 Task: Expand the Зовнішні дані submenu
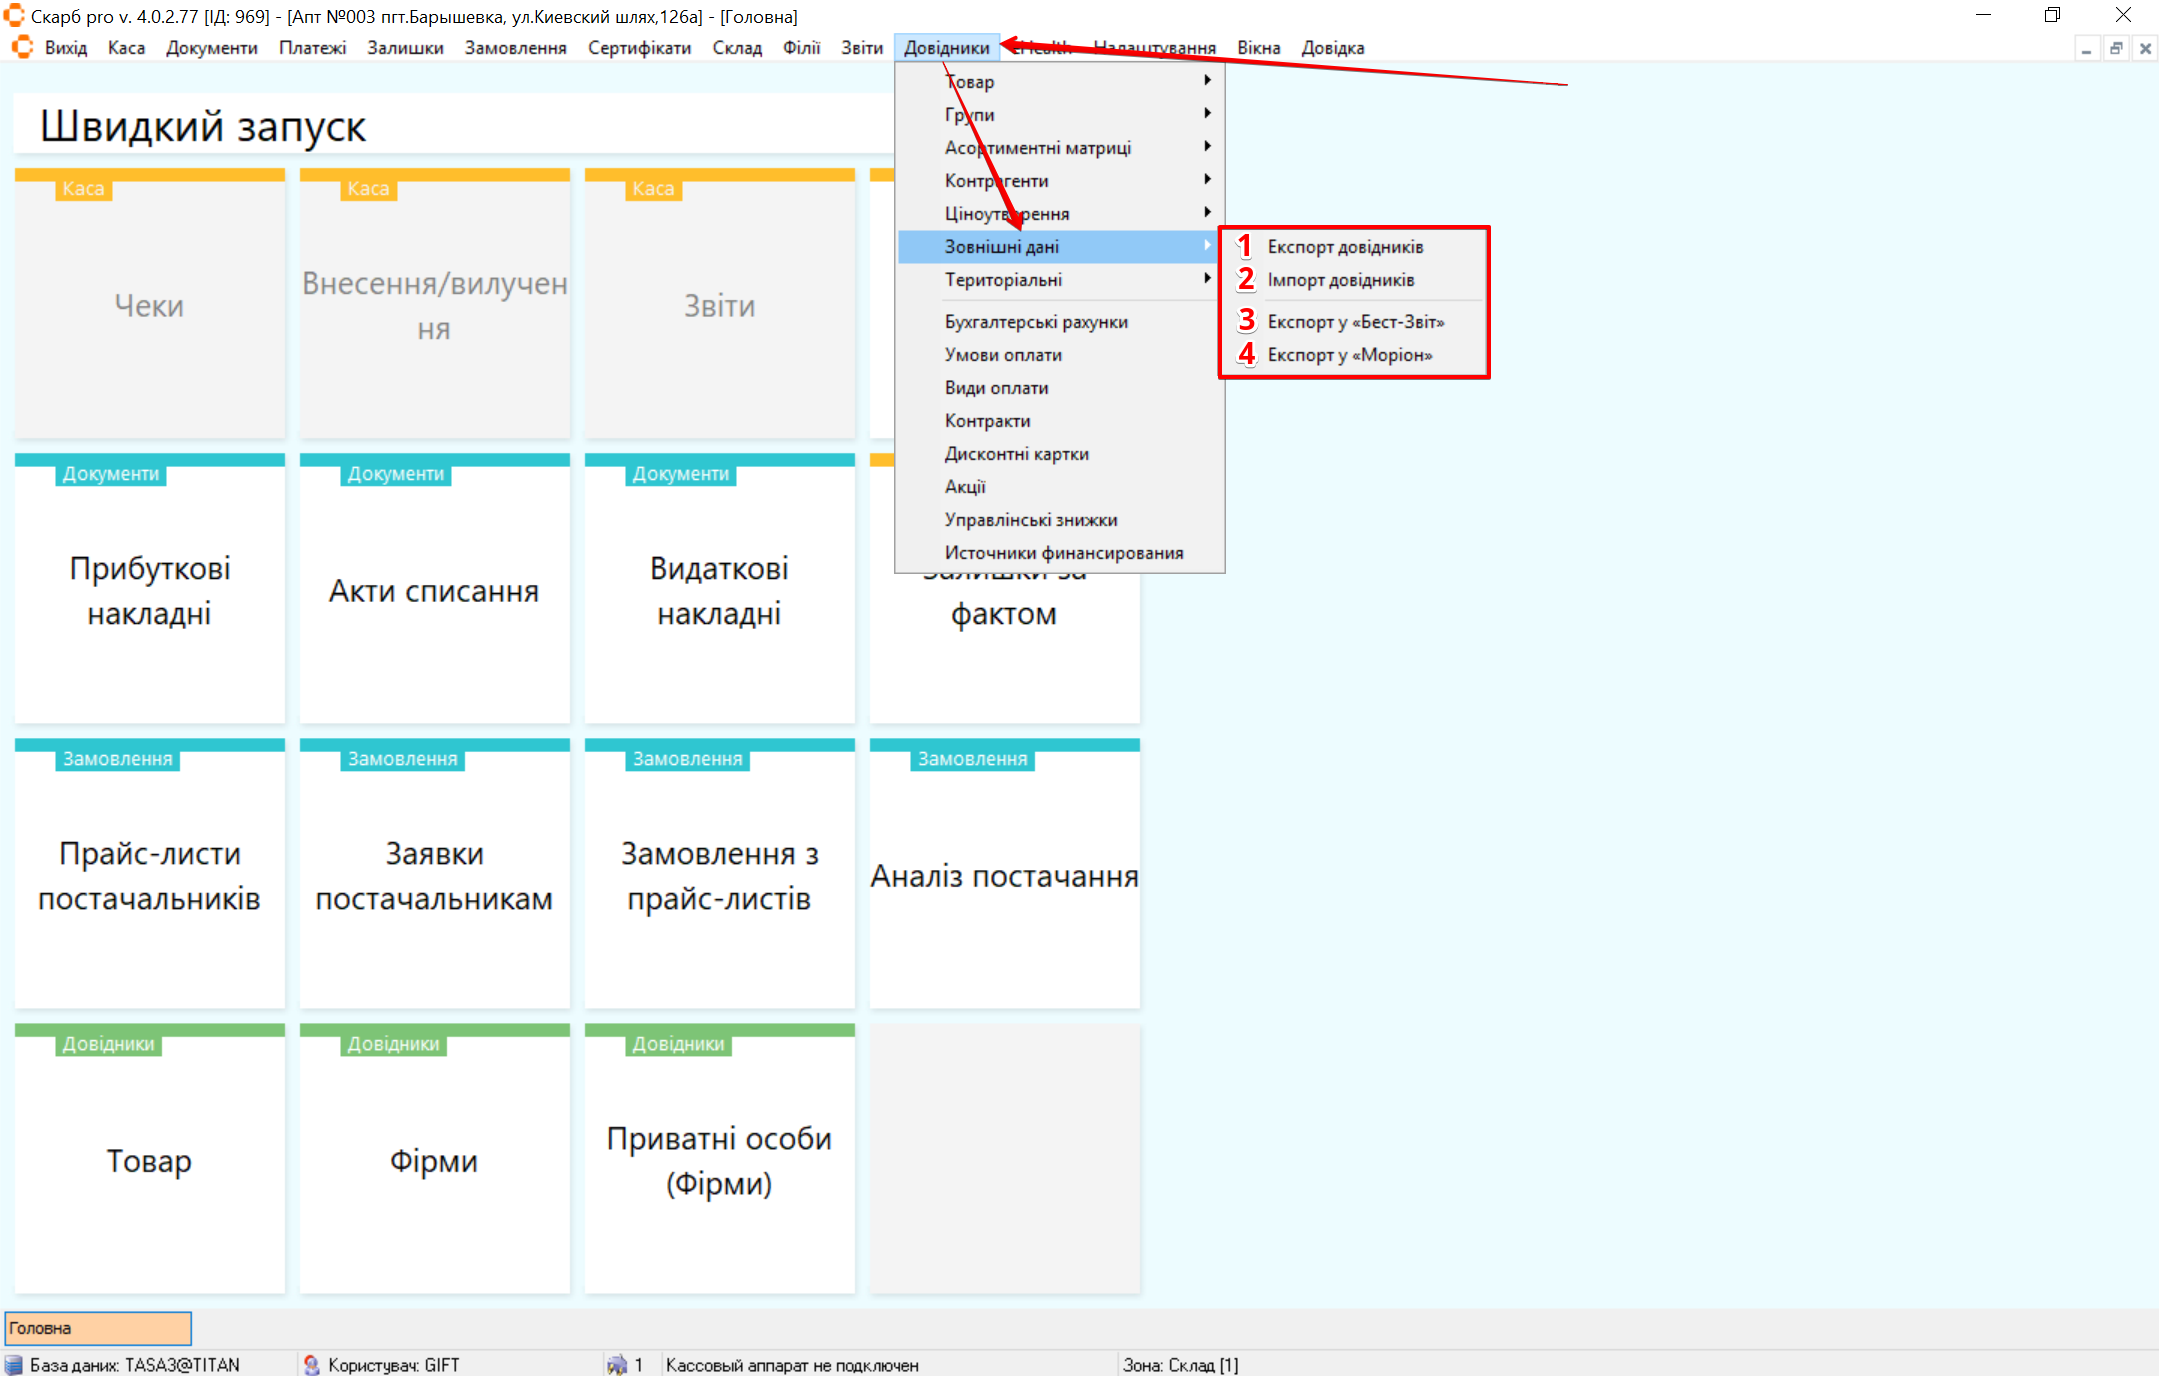pos(1060,246)
